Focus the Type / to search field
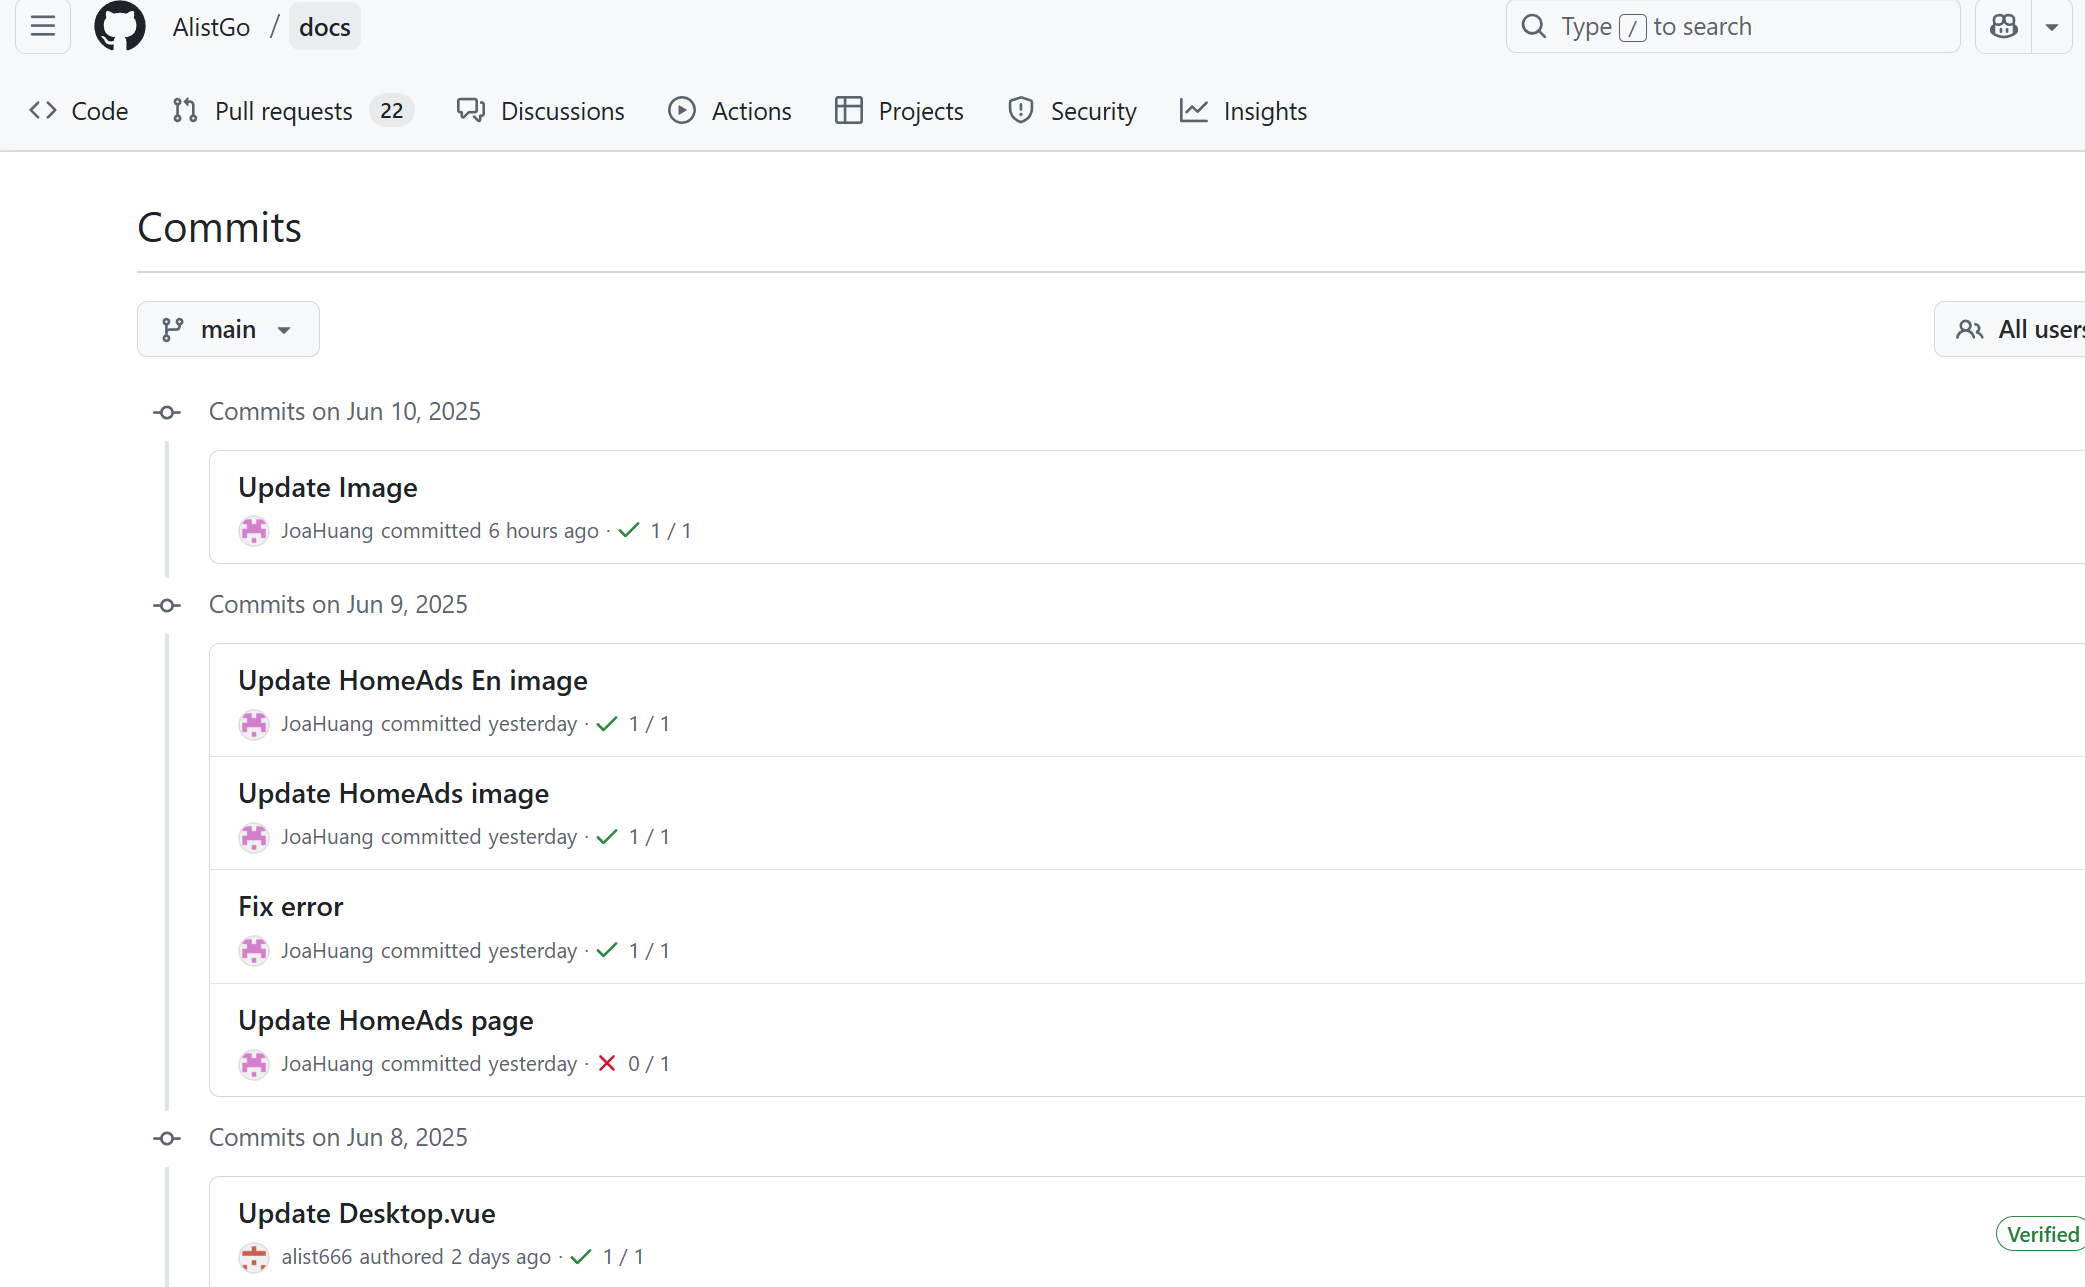The image size is (2085, 1287). point(1732,27)
